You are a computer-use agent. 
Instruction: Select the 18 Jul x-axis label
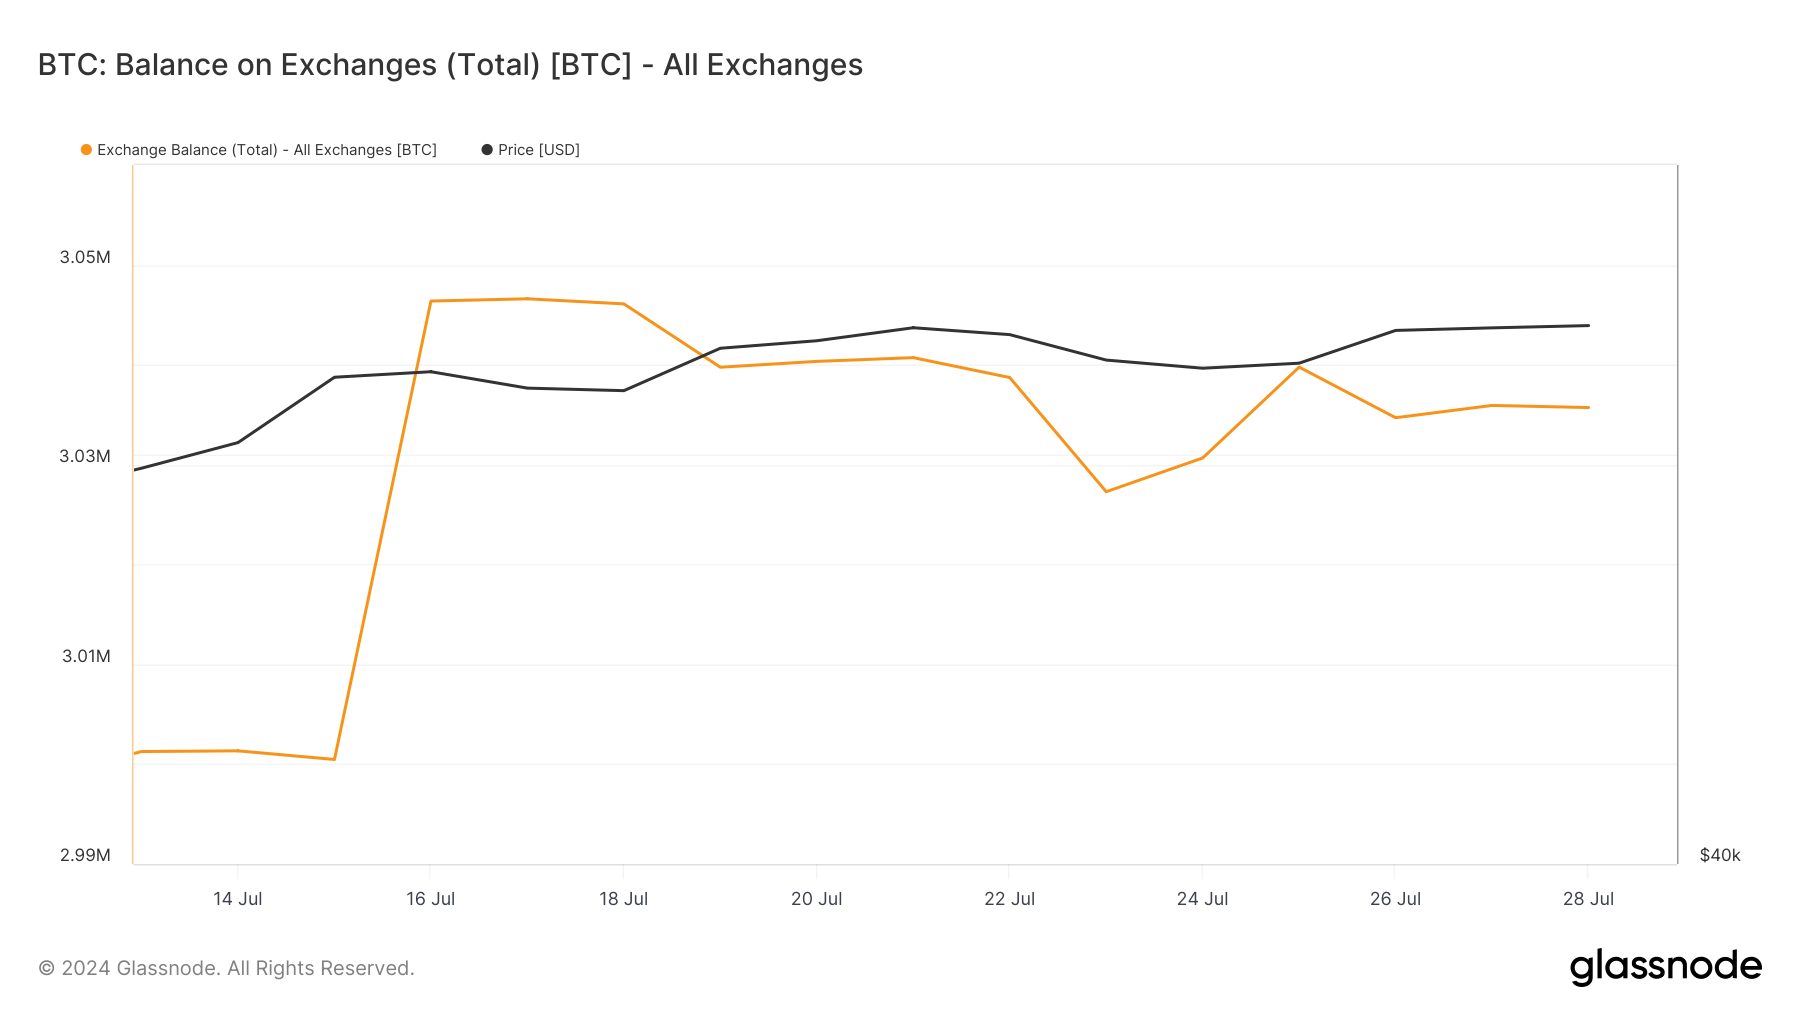point(623,899)
